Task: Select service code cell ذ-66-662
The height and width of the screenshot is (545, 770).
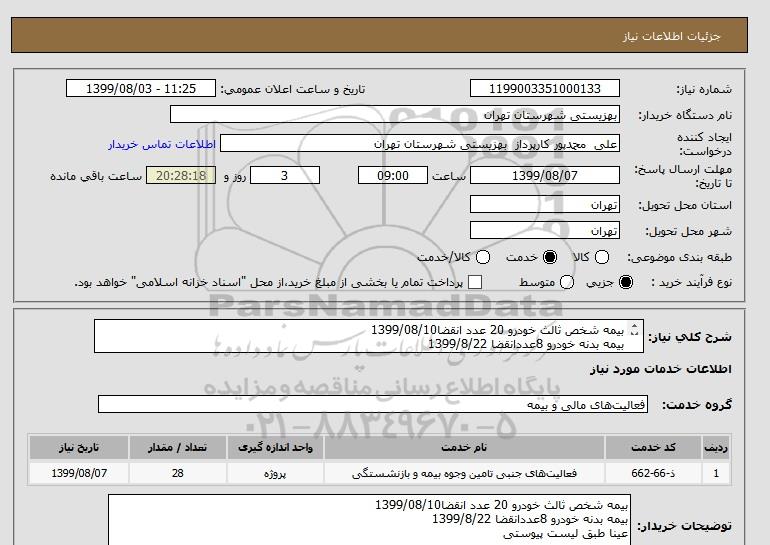Action: pos(653,473)
